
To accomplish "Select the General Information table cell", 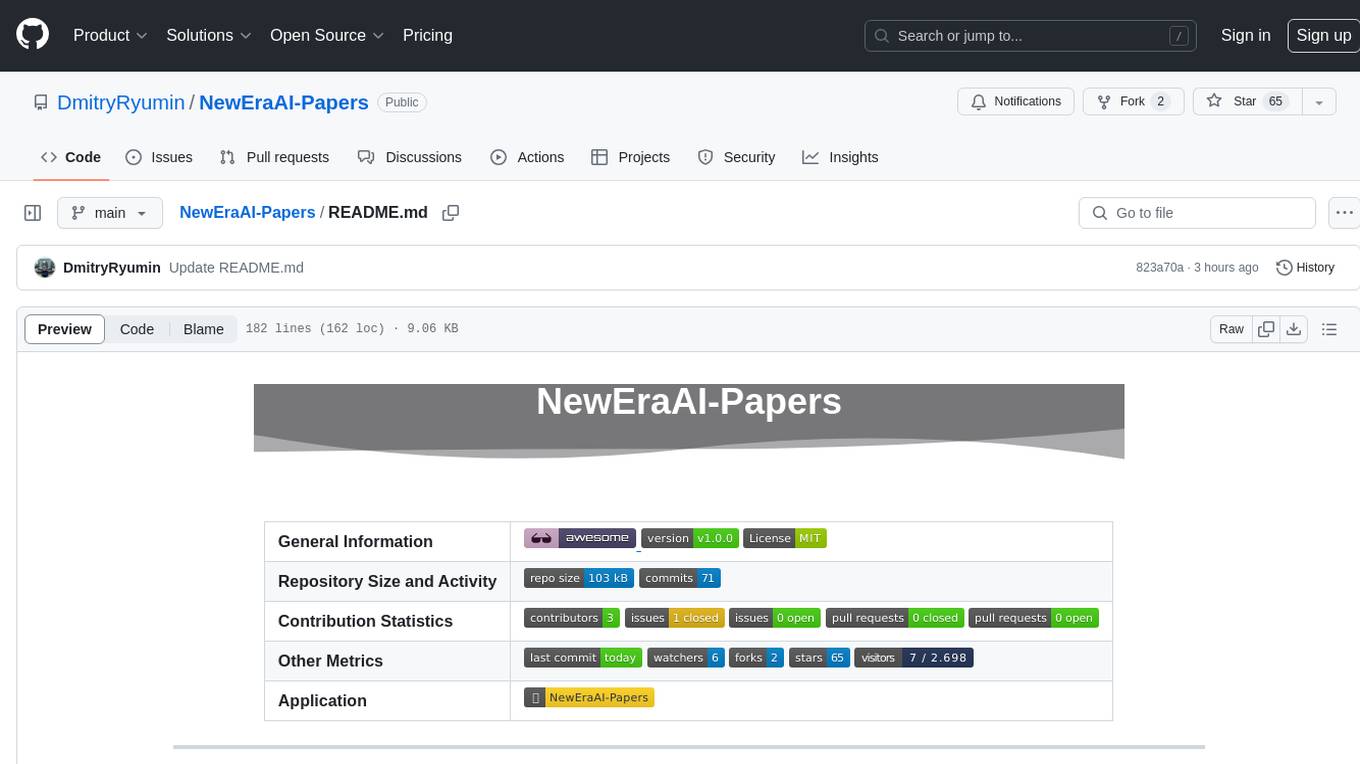I will coord(388,541).
